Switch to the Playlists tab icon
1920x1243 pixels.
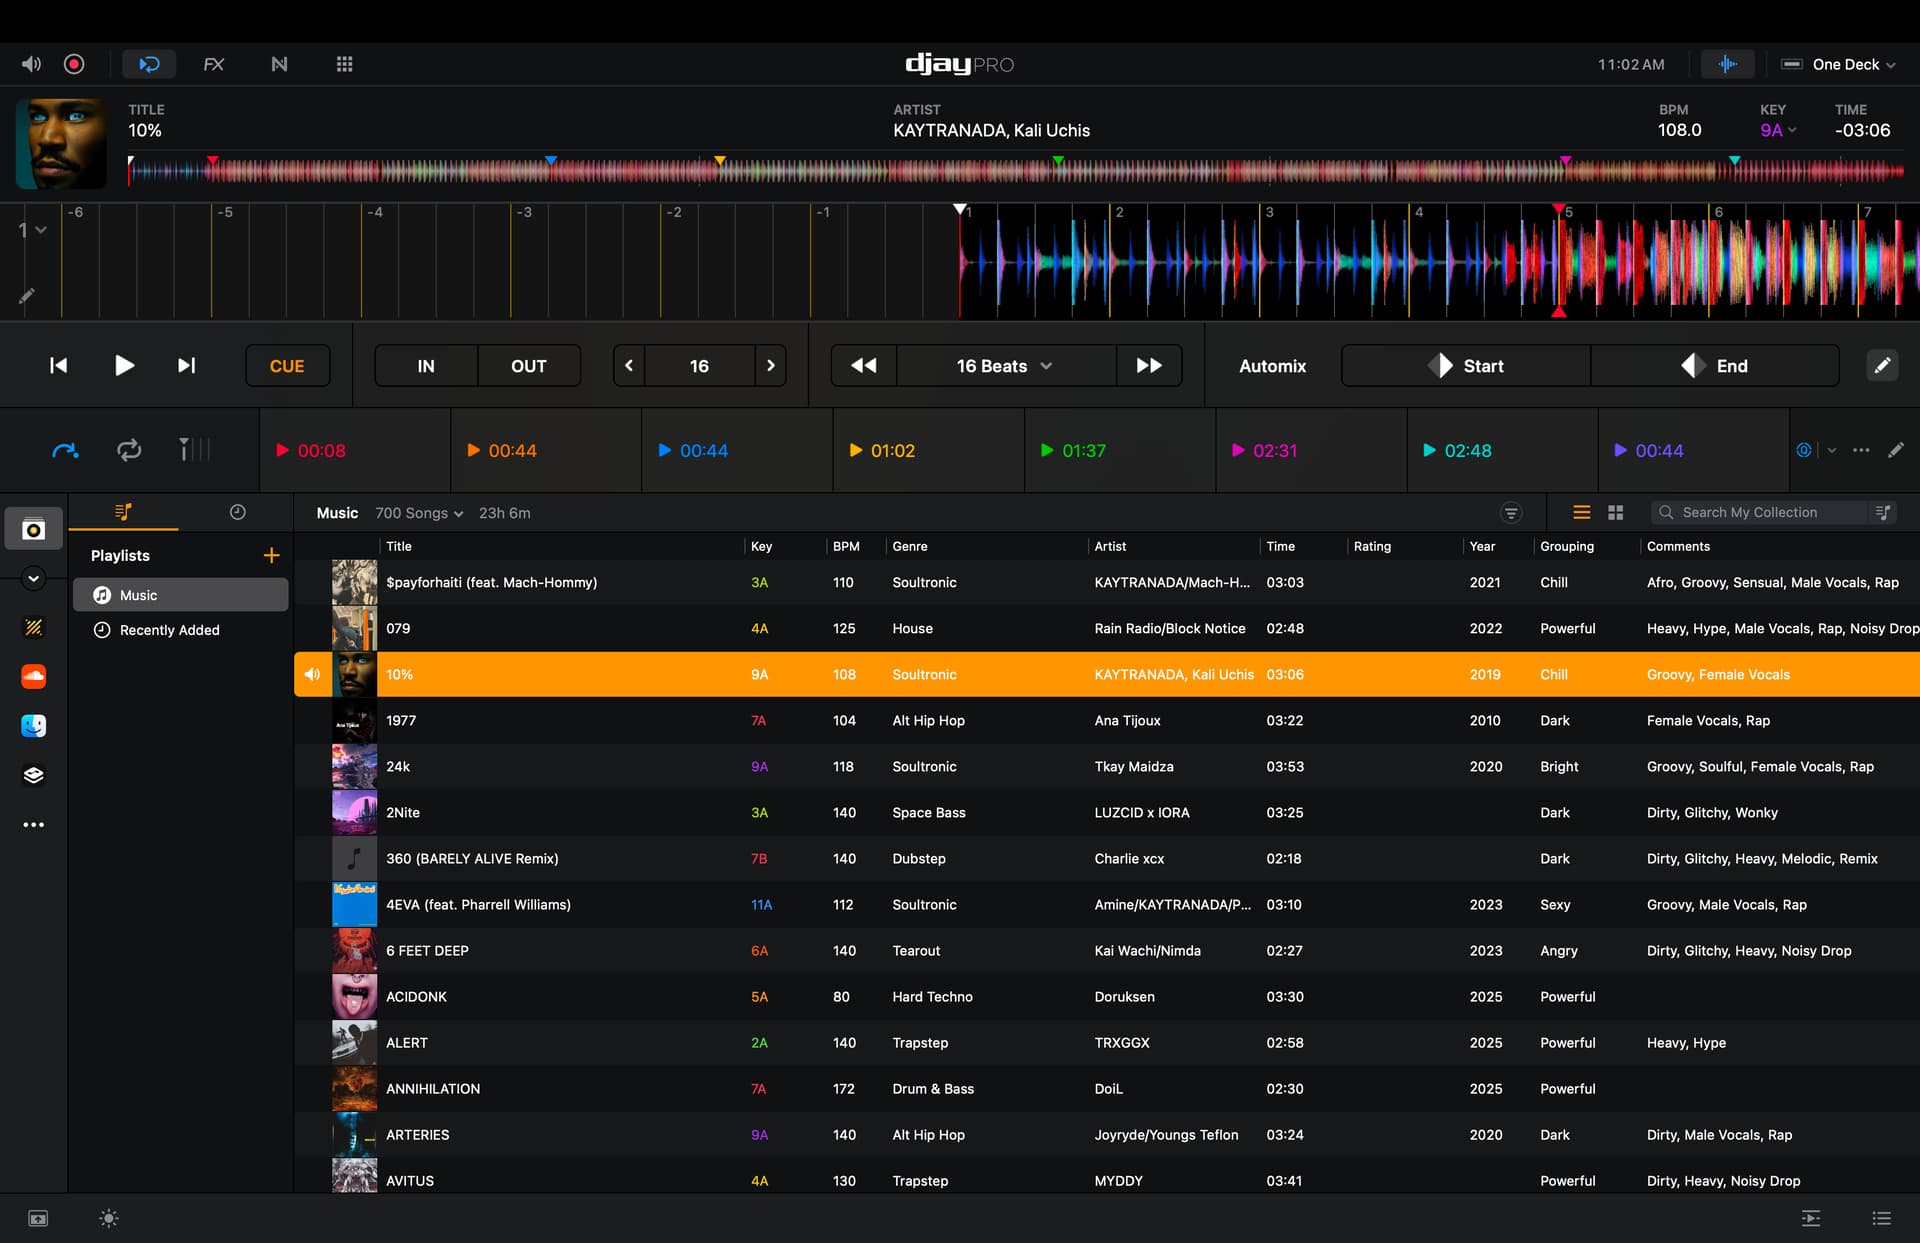(x=123, y=512)
